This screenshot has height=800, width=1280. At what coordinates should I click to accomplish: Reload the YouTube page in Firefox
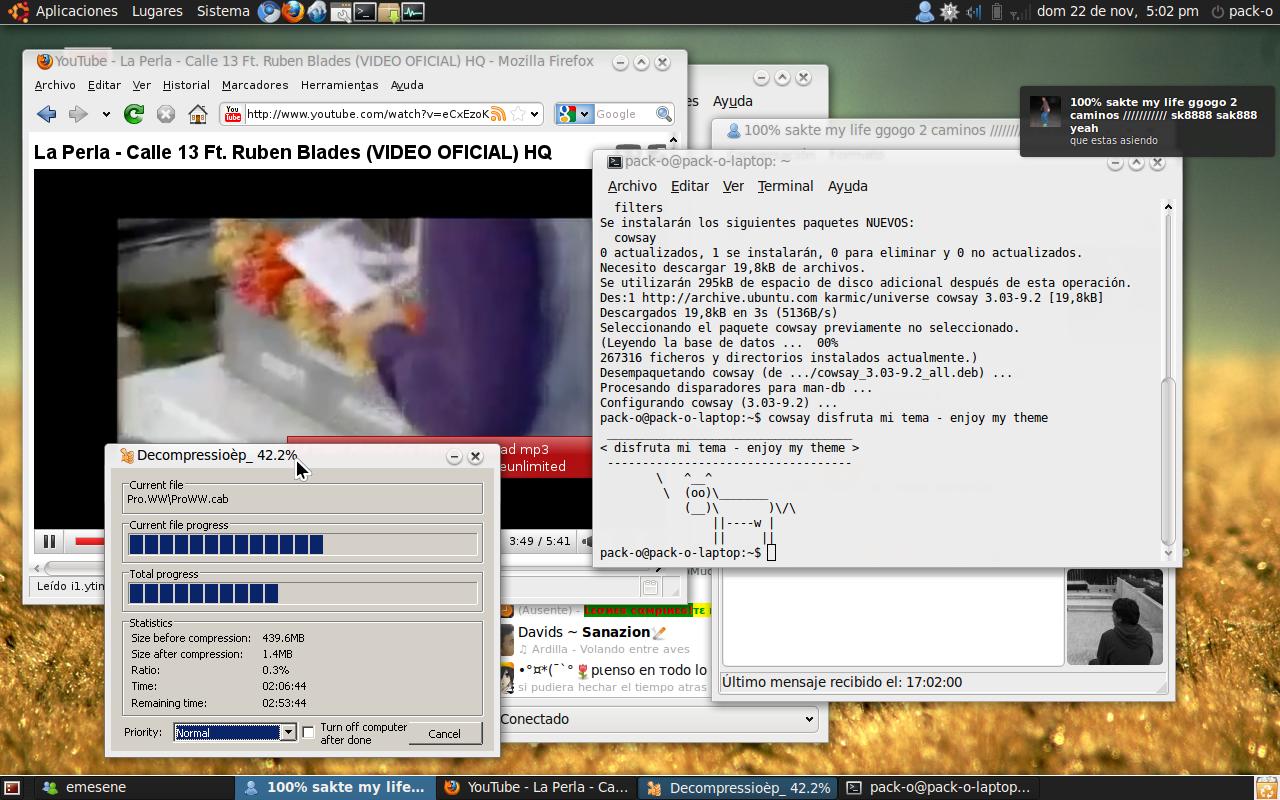[133, 114]
